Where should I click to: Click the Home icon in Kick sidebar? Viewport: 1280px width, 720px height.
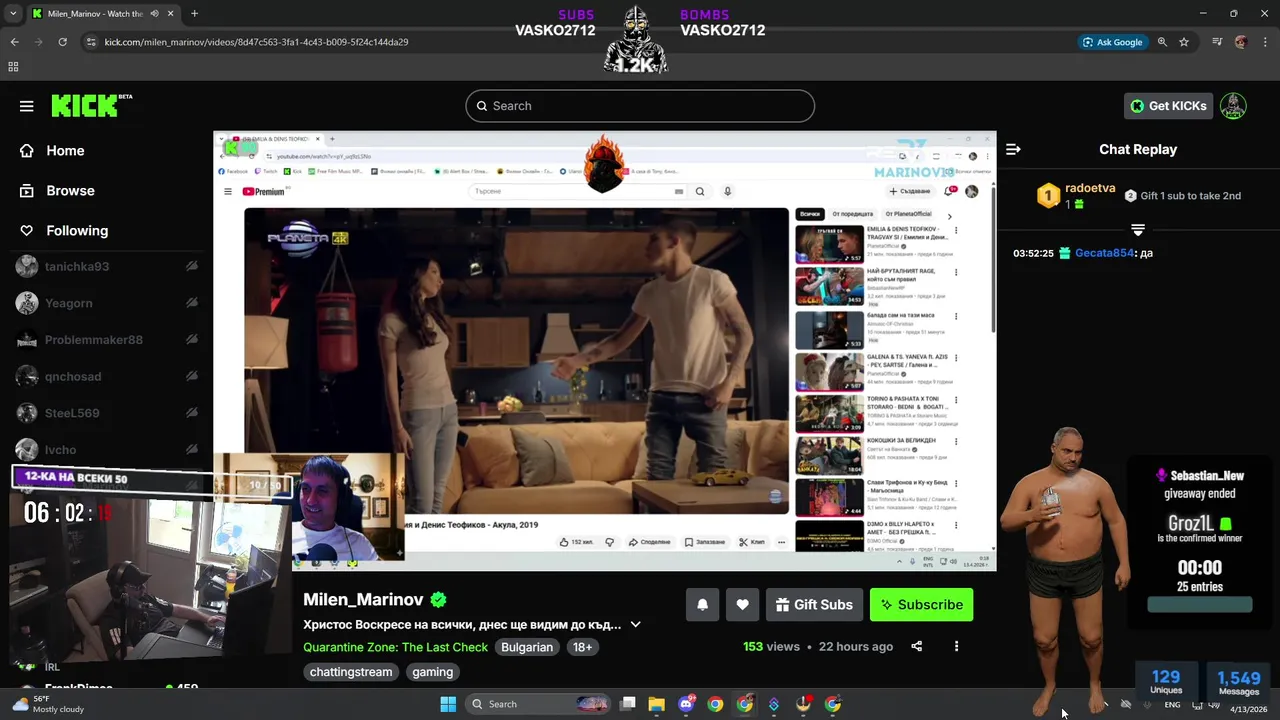[x=27, y=151]
